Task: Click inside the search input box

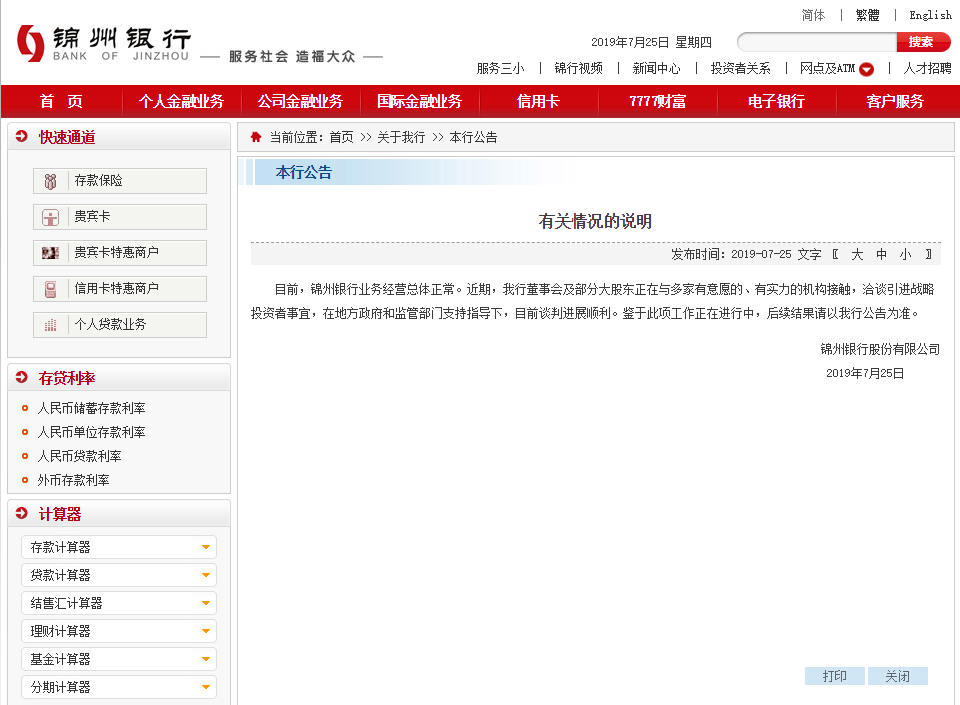Action: [815, 42]
